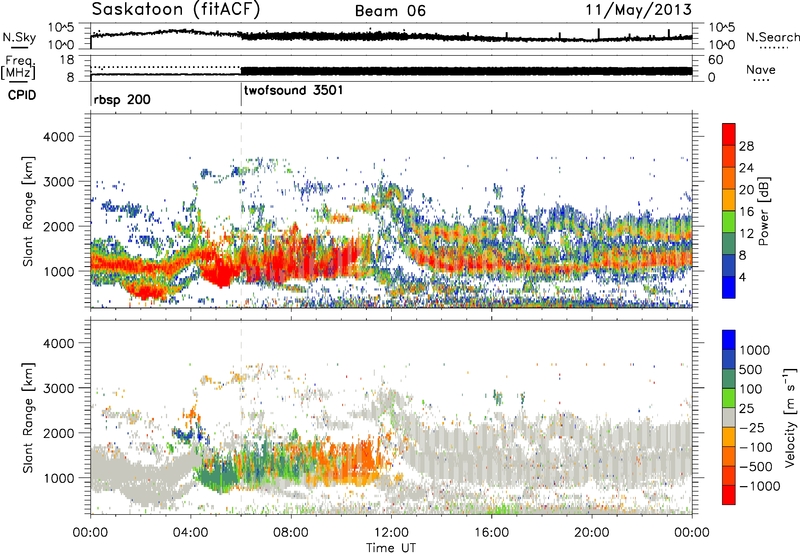
Task: Click the '04:00' time axis label
Action: click(191, 533)
